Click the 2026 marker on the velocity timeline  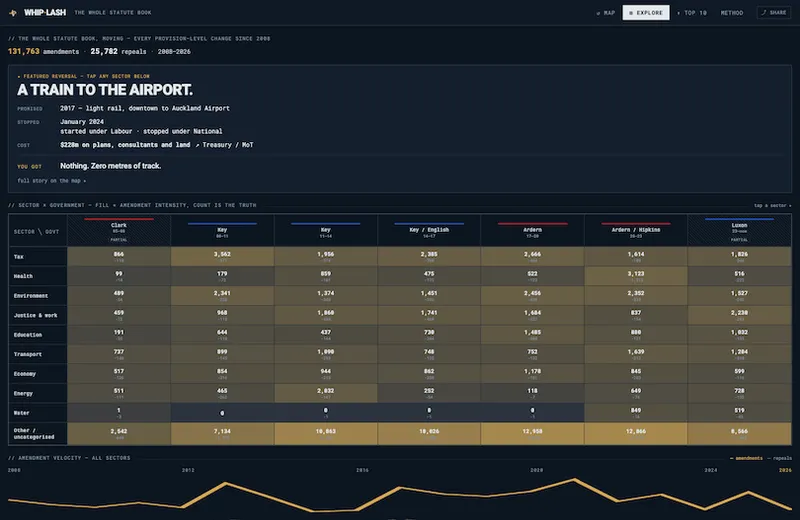pyautogui.click(x=785, y=470)
